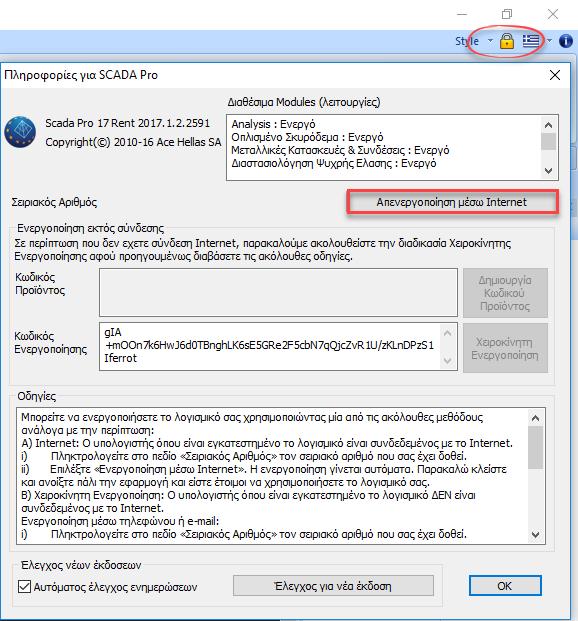Select Analysis : Ενεργό module line
Screen dimensions: 578x621
[273, 124]
